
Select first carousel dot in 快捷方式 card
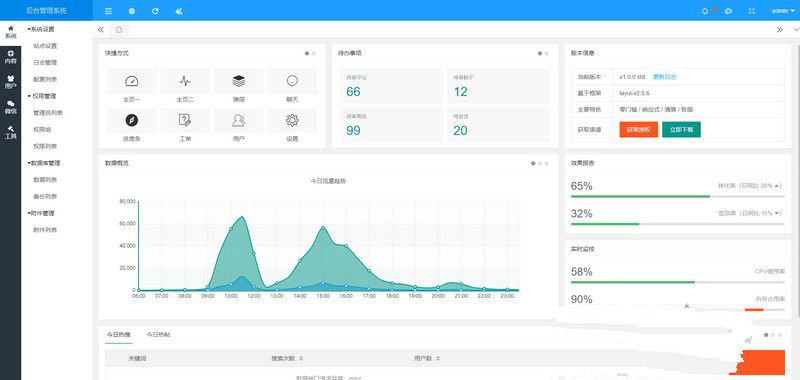(307, 53)
